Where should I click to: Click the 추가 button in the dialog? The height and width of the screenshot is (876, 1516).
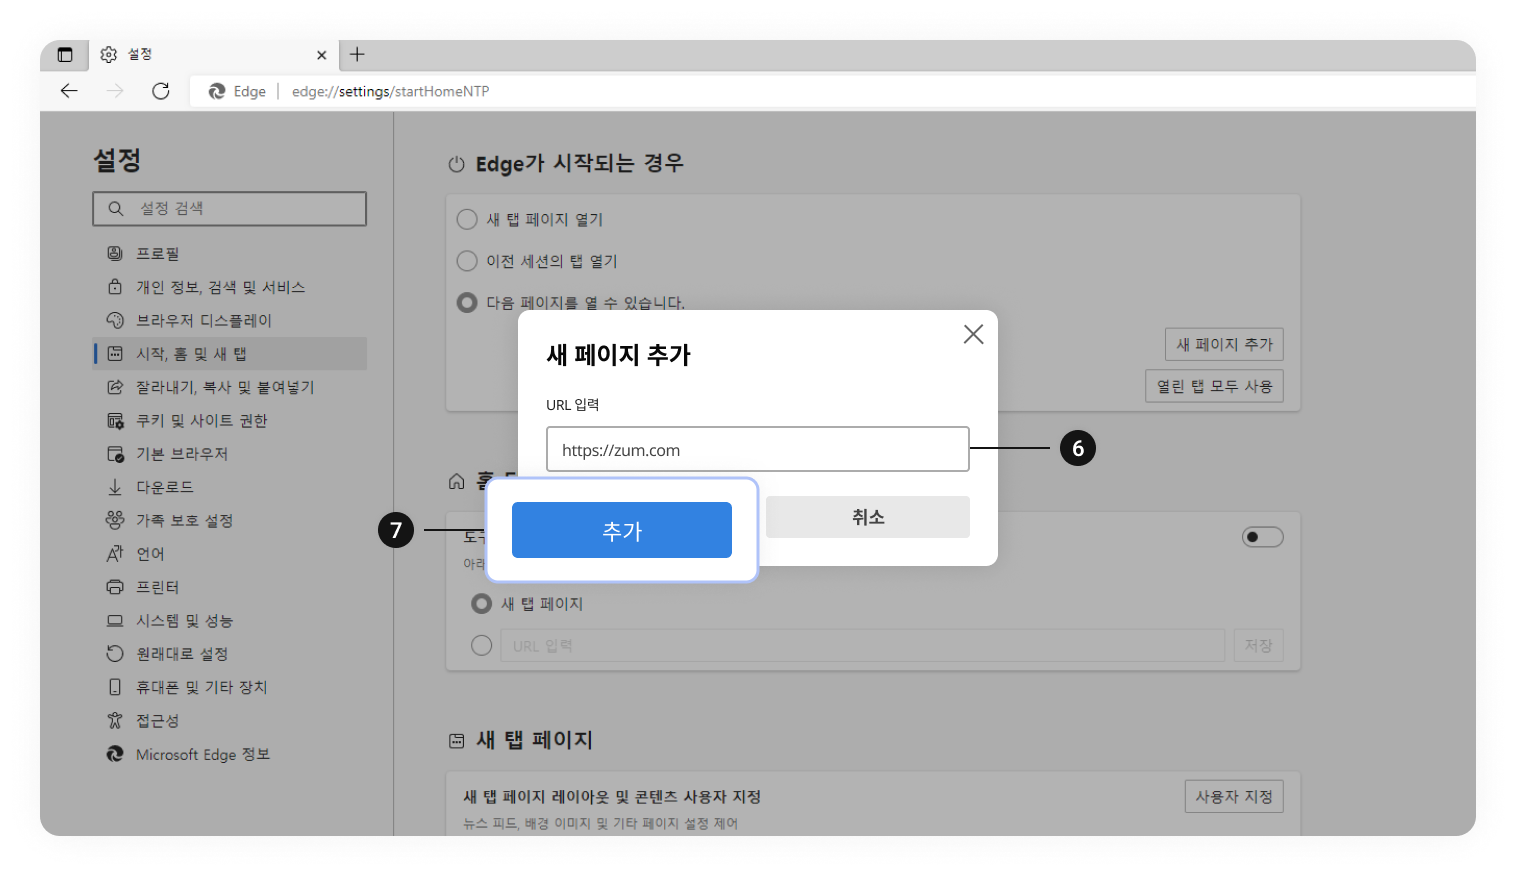point(621,530)
